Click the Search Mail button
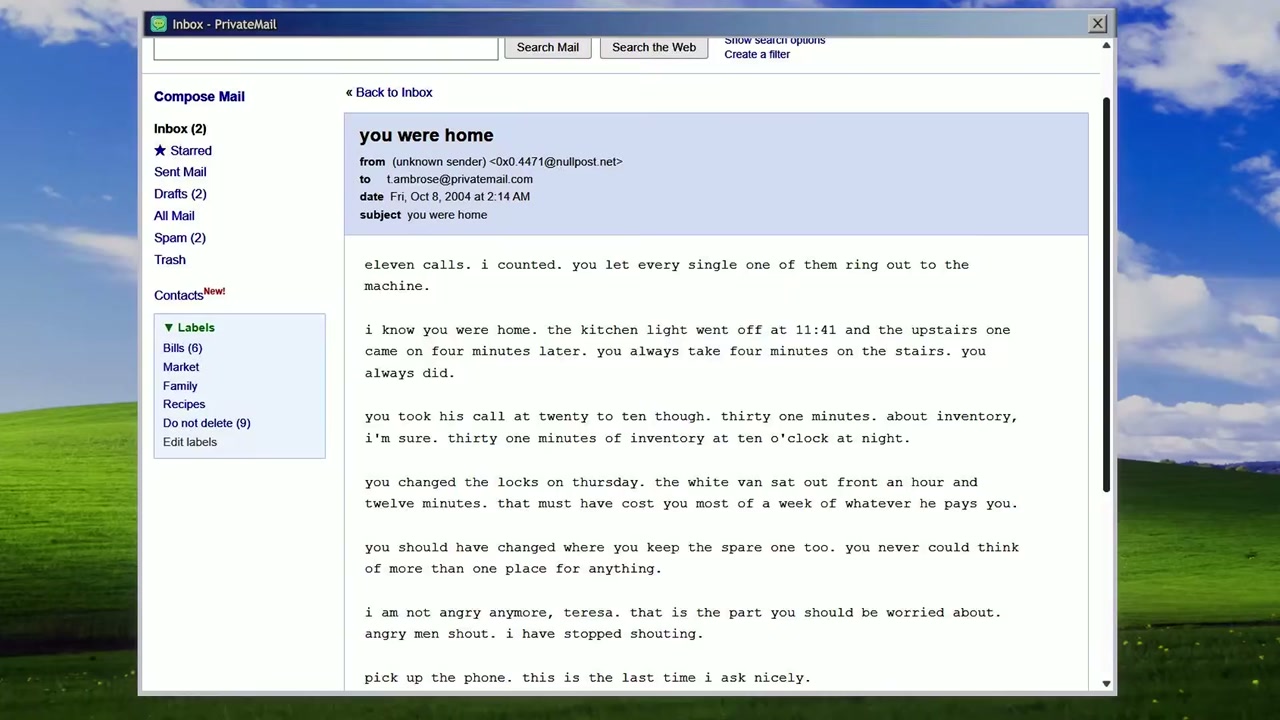1280x720 pixels. [548, 47]
